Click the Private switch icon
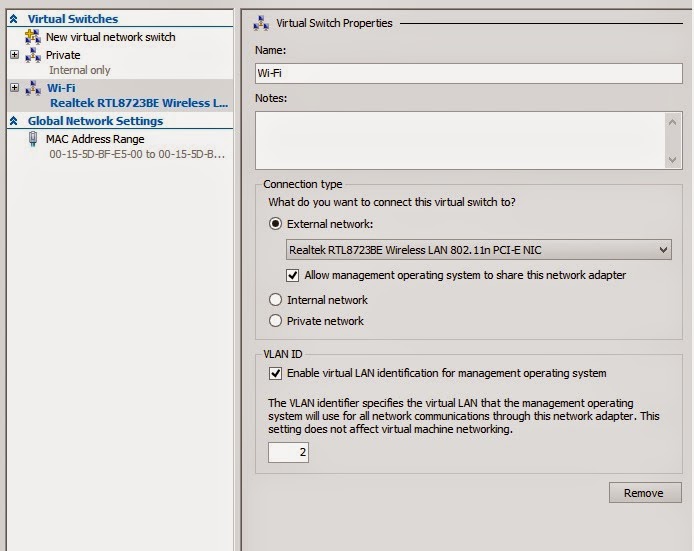The image size is (694, 551). coord(32,55)
